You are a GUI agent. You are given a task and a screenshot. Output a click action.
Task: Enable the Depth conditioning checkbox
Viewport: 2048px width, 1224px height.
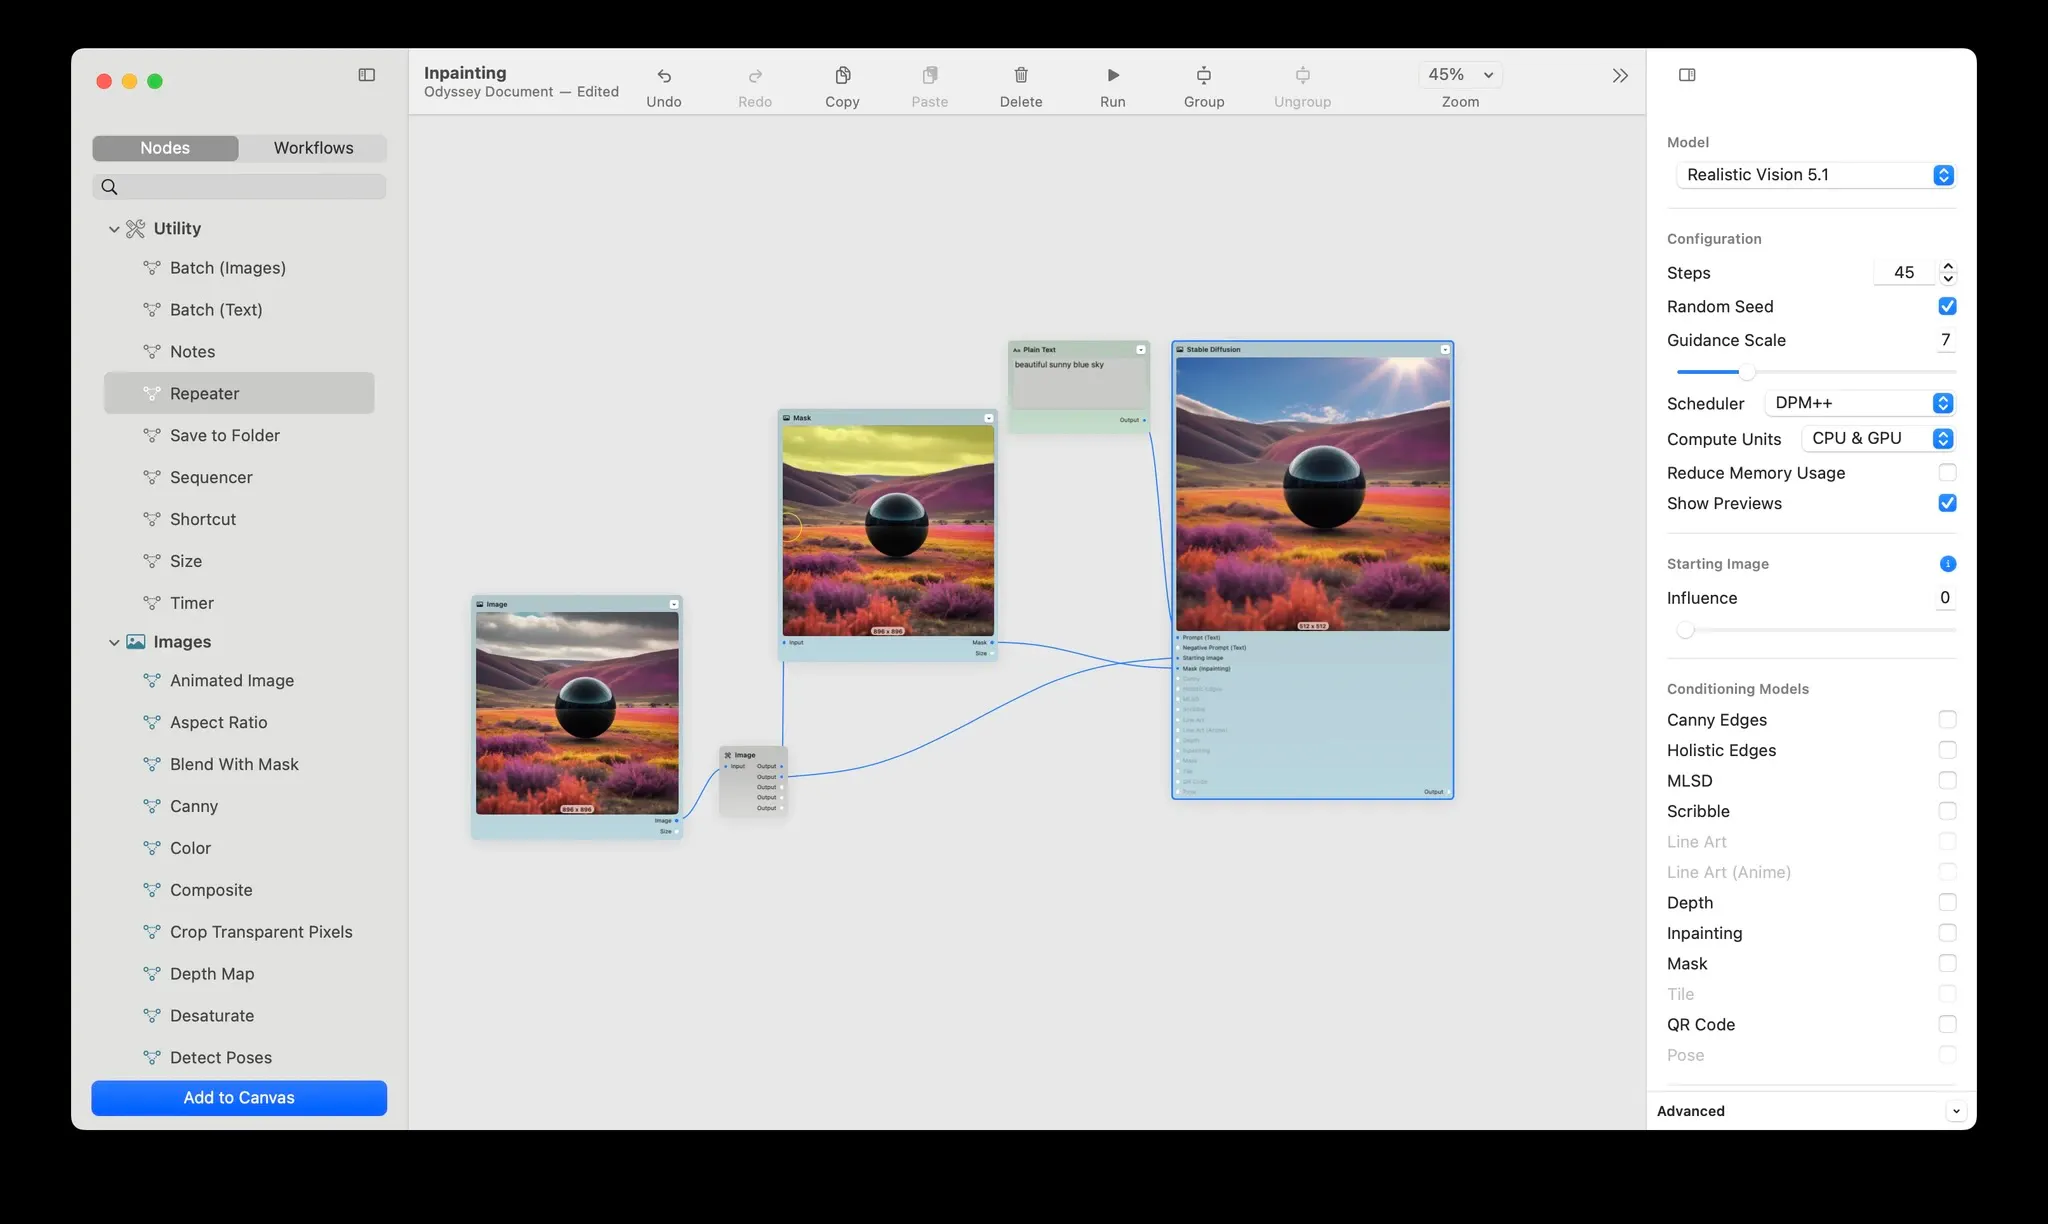[x=1947, y=902]
